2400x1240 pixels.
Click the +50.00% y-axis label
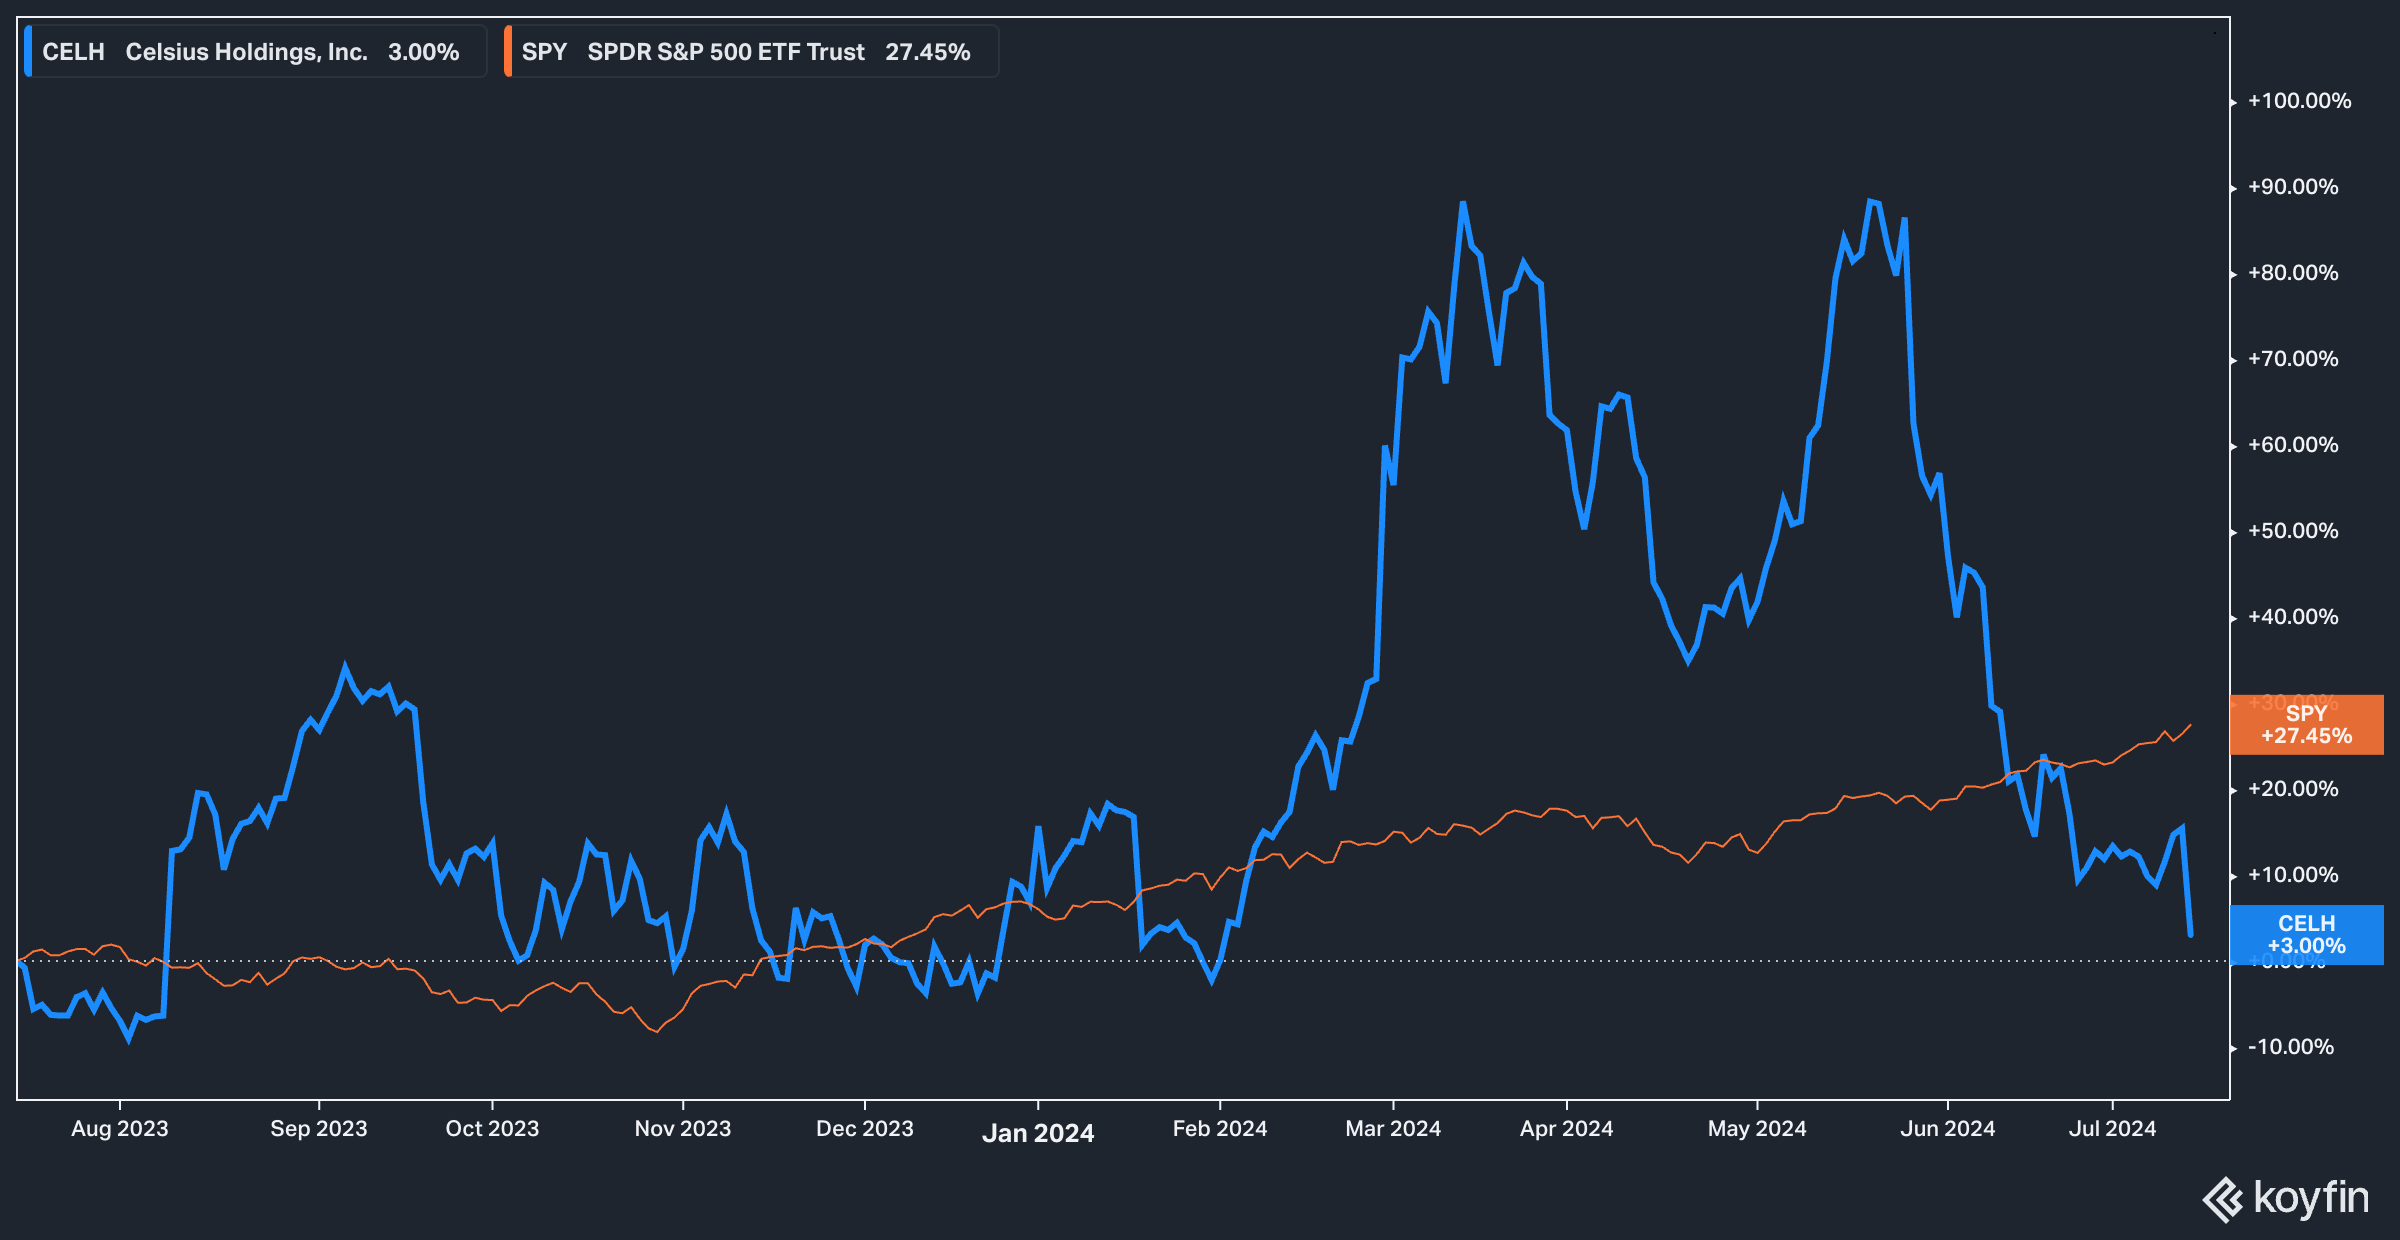coord(2293,531)
